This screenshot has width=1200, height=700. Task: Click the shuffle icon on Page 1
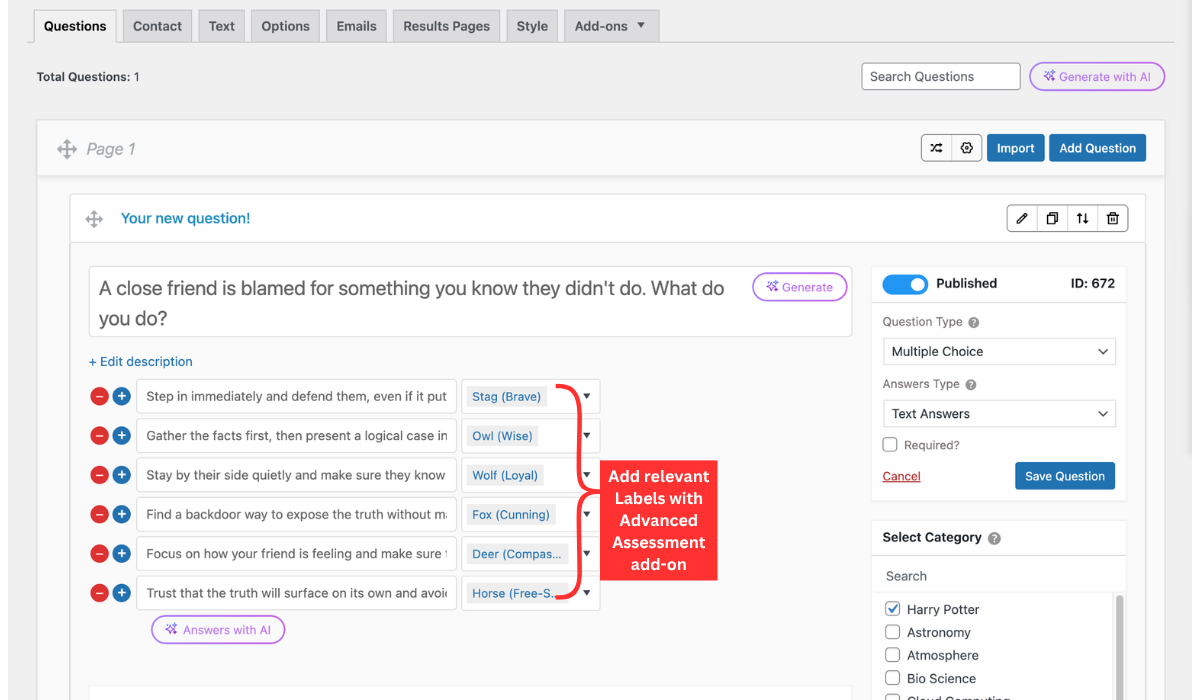coord(936,148)
